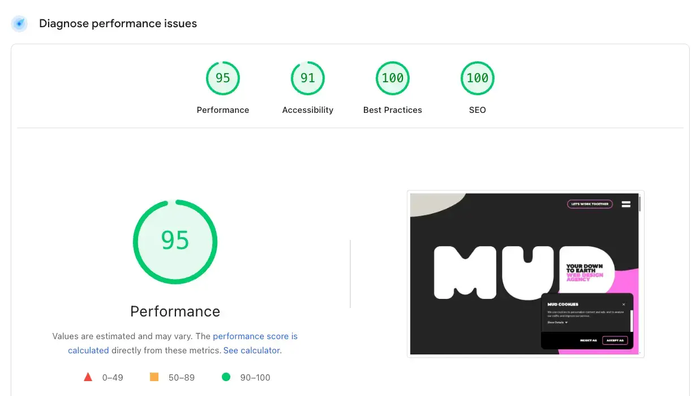Select the SEO 100 score gauge
Screen dimensions: 700x396
coord(477,78)
